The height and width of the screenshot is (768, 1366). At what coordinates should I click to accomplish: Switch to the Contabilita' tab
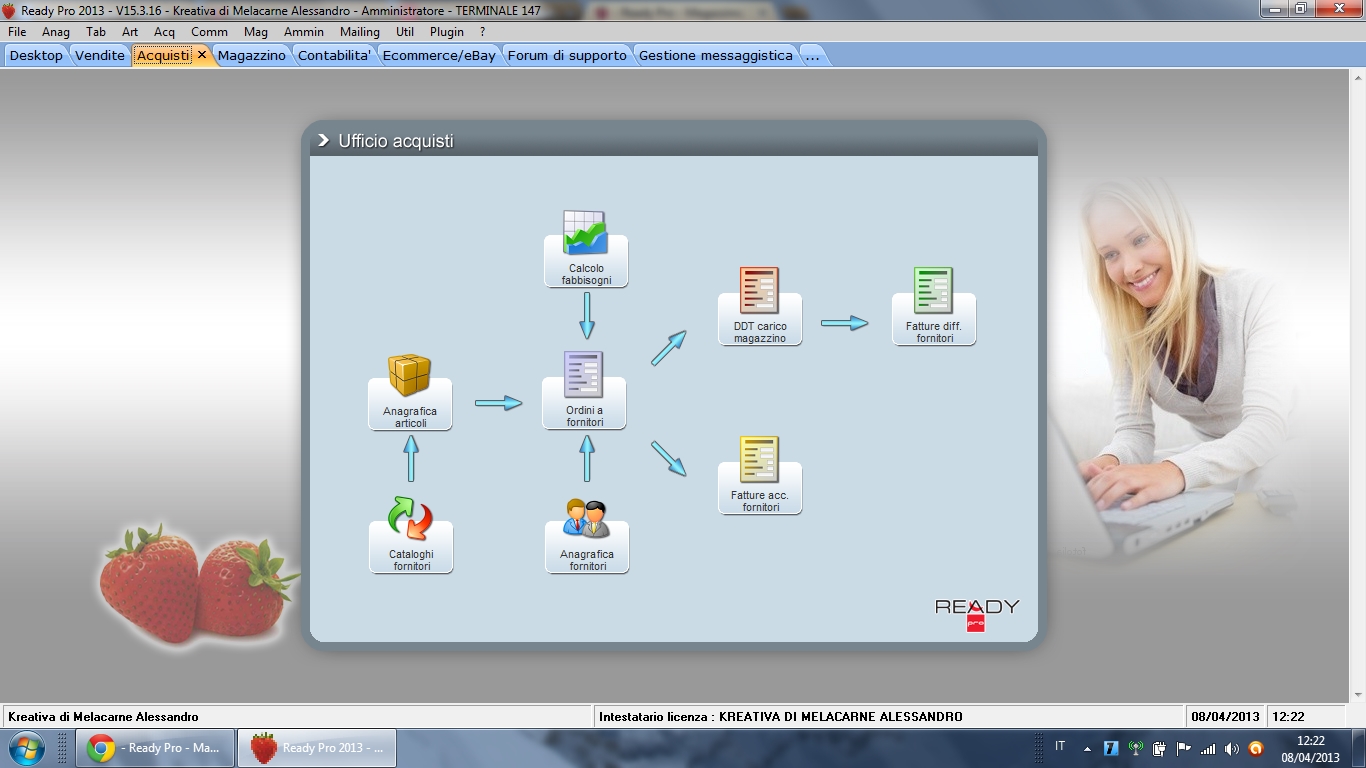click(335, 55)
